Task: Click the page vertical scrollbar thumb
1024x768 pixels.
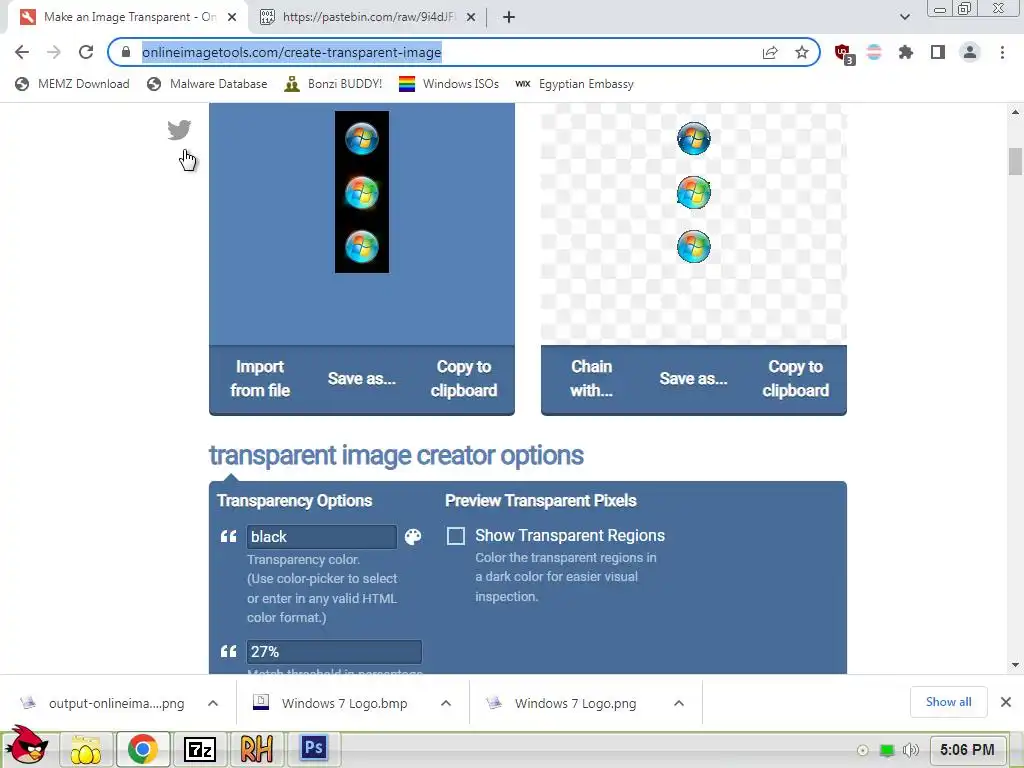Action: point(1015,161)
